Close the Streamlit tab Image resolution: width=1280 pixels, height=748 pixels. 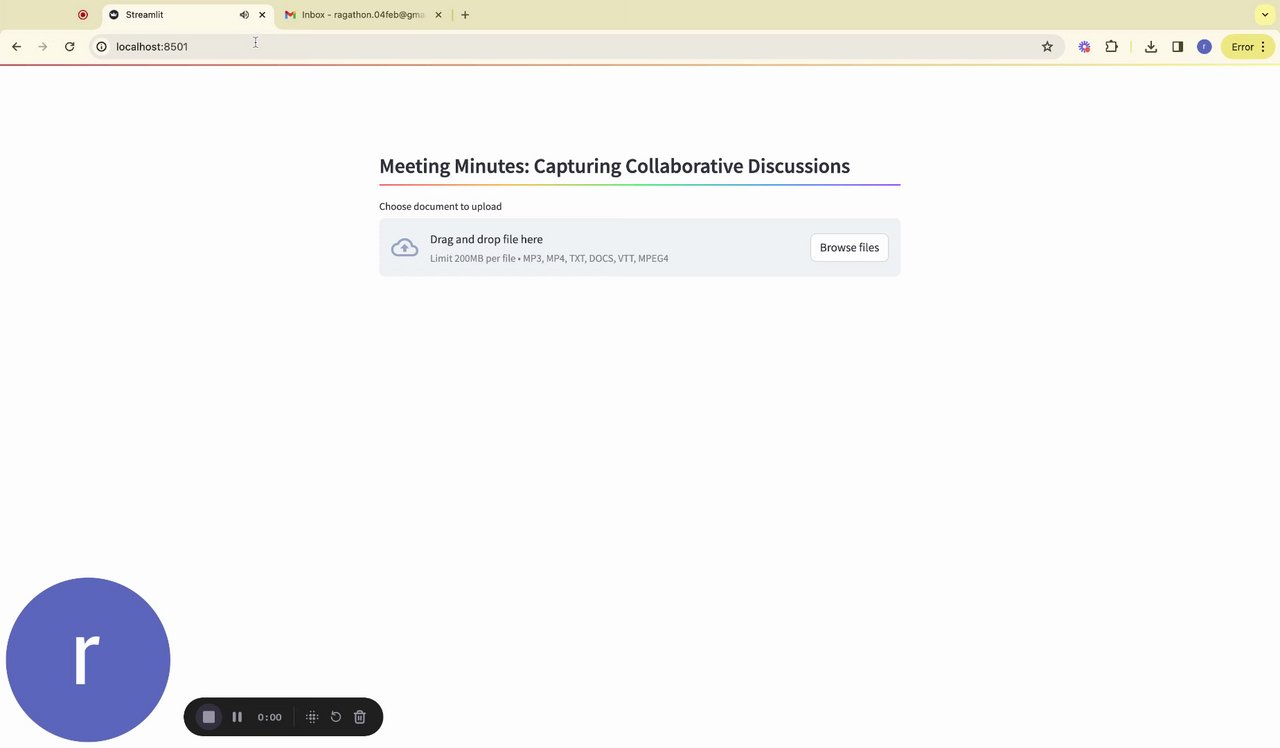pyautogui.click(x=262, y=15)
